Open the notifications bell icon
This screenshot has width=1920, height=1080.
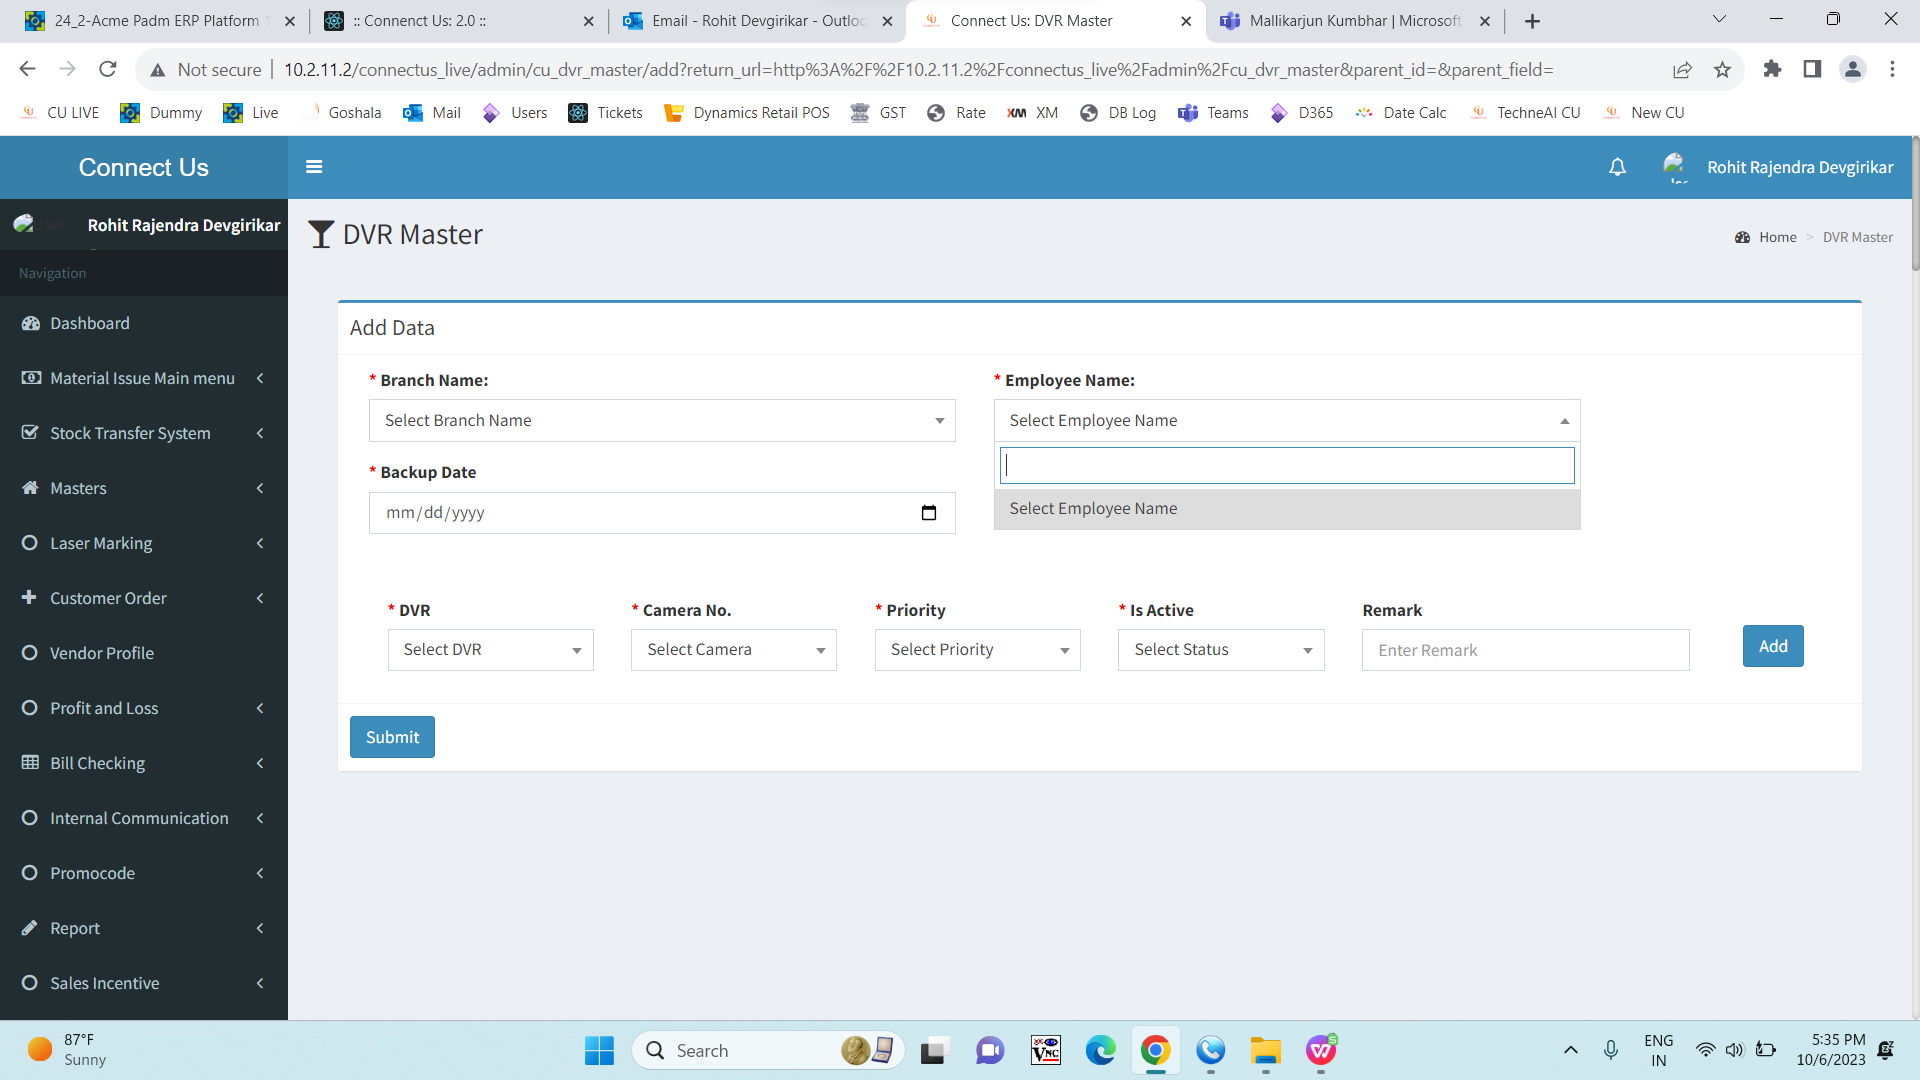tap(1617, 167)
